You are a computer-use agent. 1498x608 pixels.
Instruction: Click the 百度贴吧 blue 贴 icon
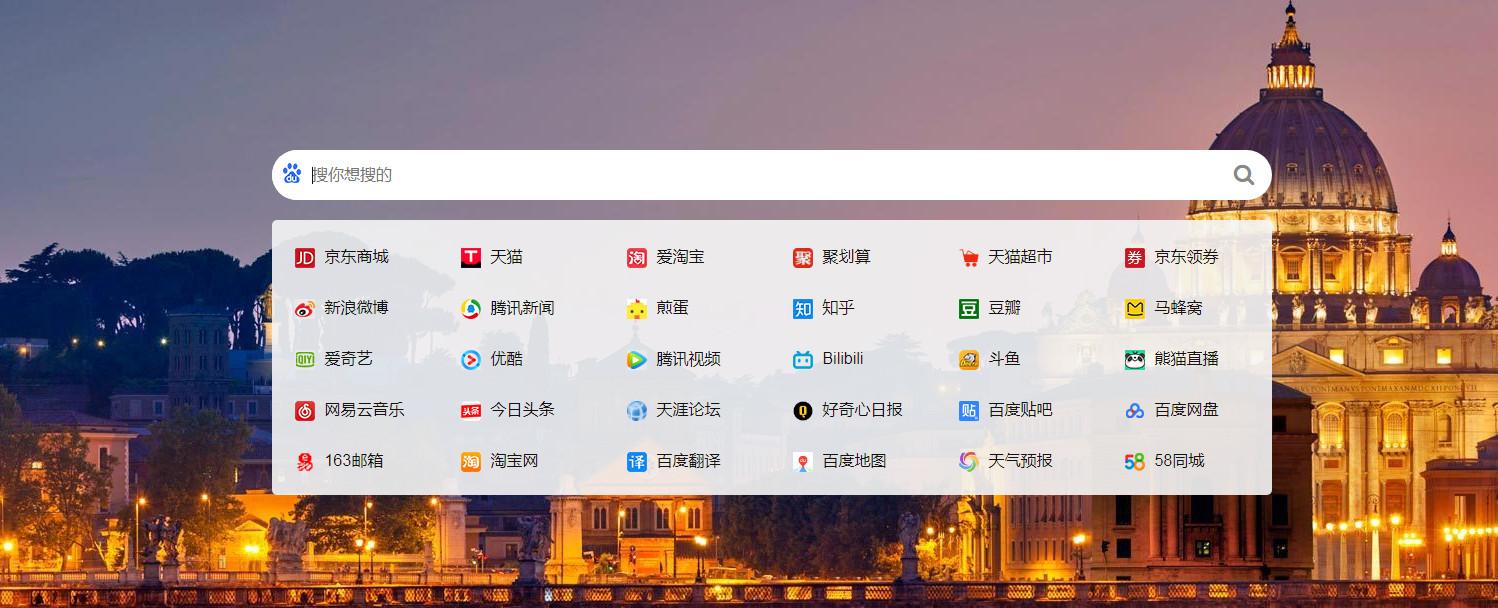(x=969, y=411)
